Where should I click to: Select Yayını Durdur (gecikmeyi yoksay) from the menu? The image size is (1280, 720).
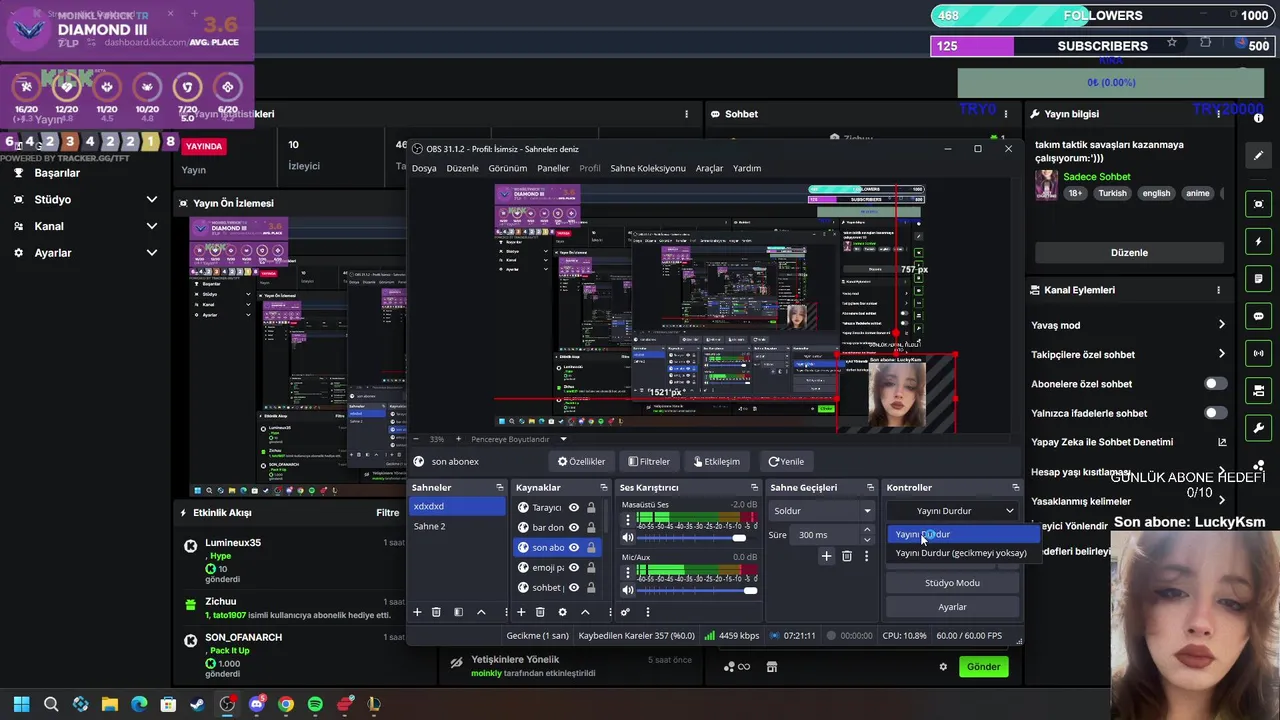pos(961,553)
